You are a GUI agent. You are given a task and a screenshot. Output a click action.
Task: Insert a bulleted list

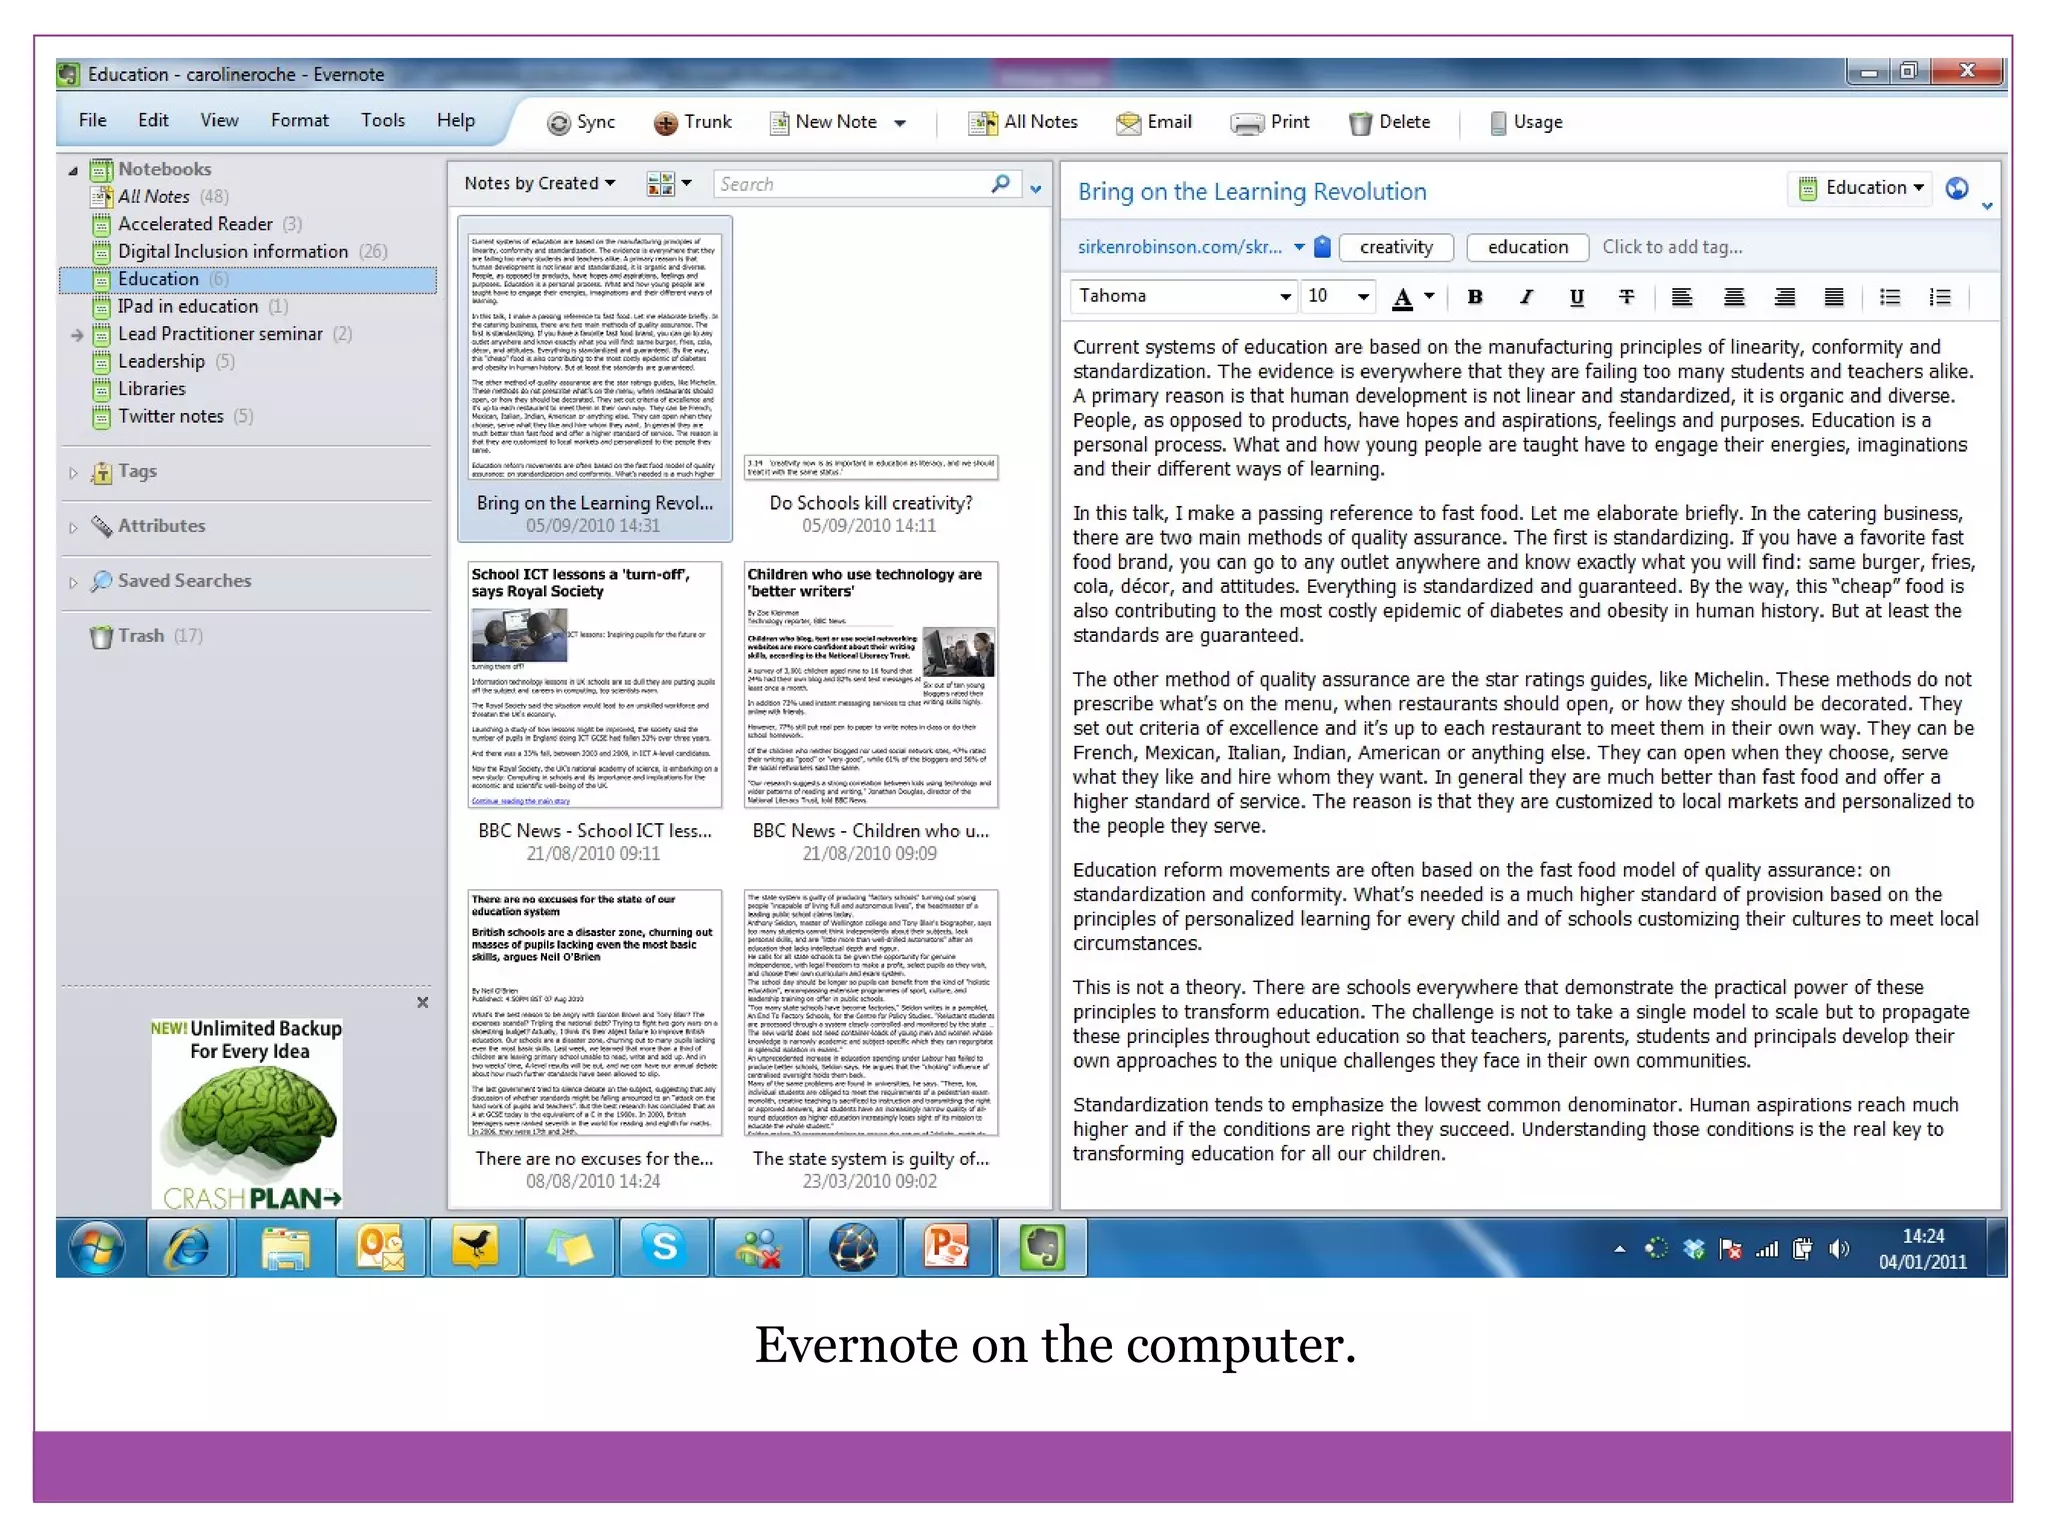tap(1889, 297)
